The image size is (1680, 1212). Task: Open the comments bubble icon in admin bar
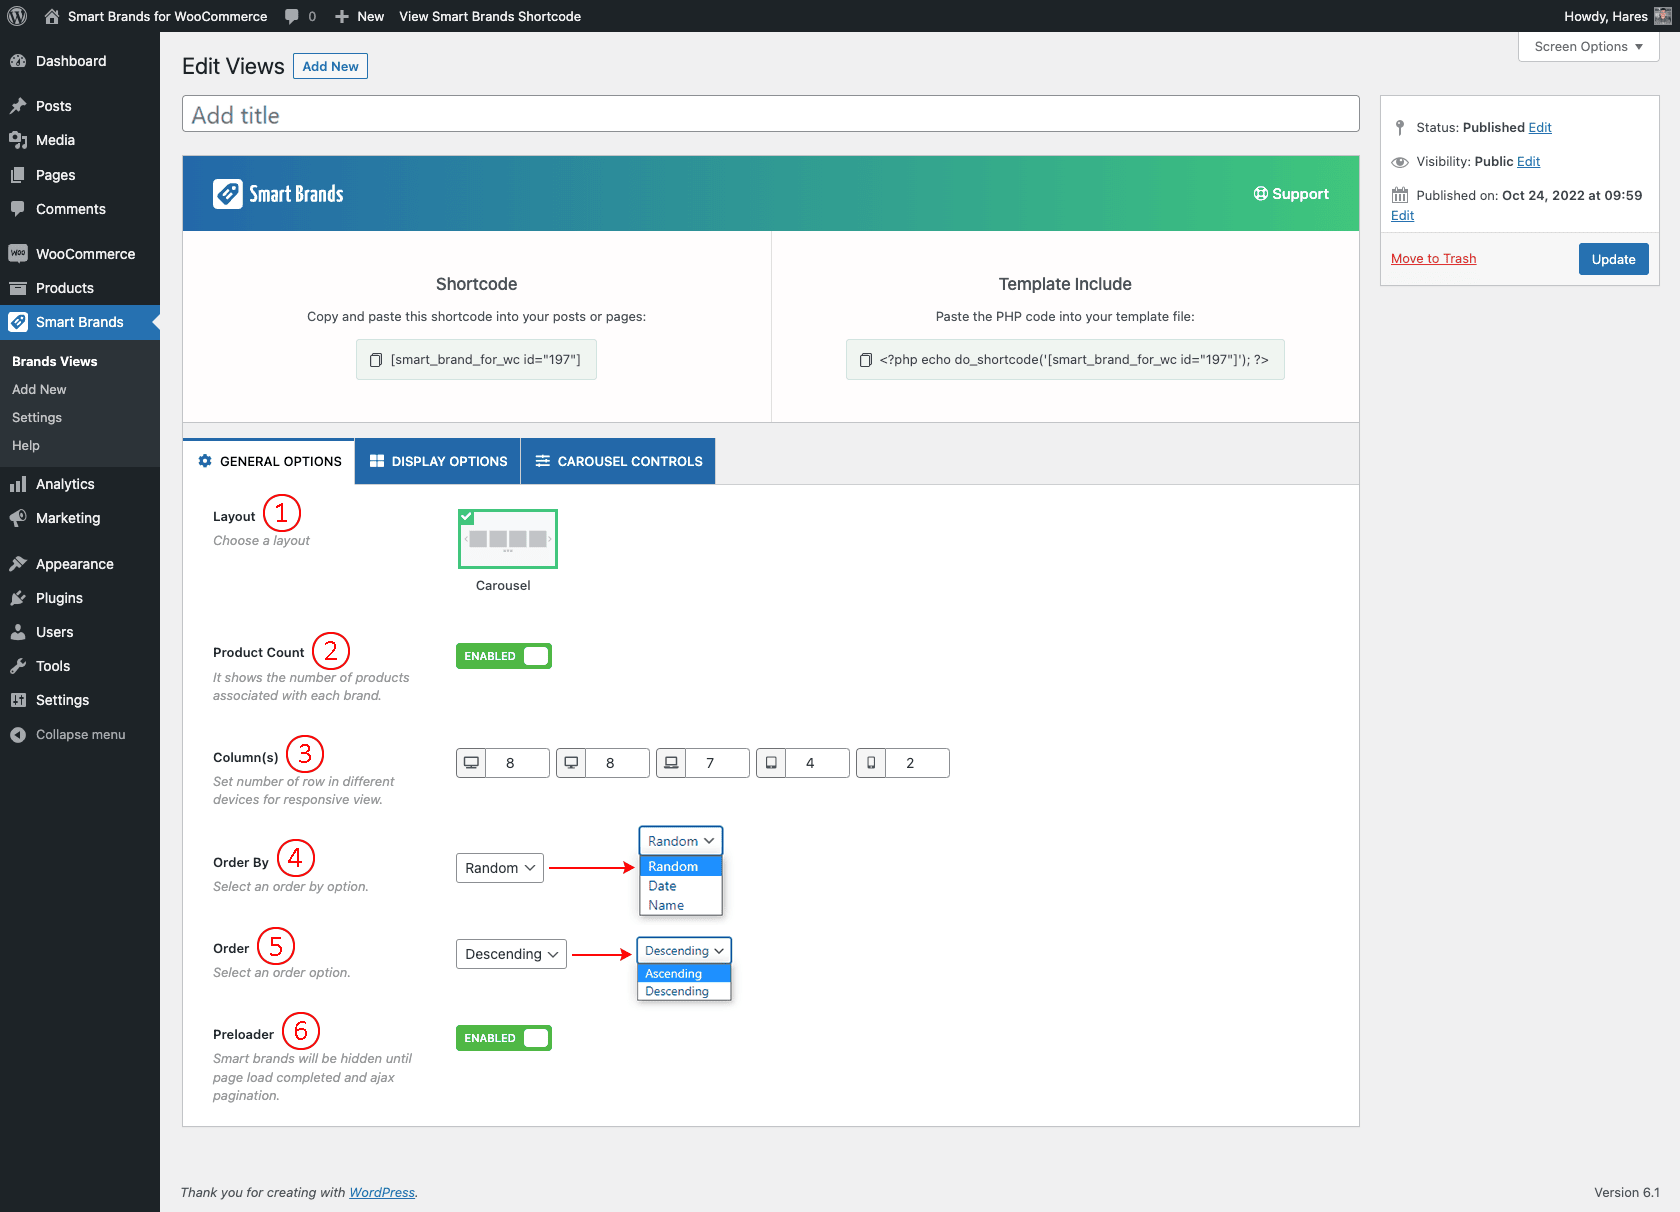(x=292, y=16)
